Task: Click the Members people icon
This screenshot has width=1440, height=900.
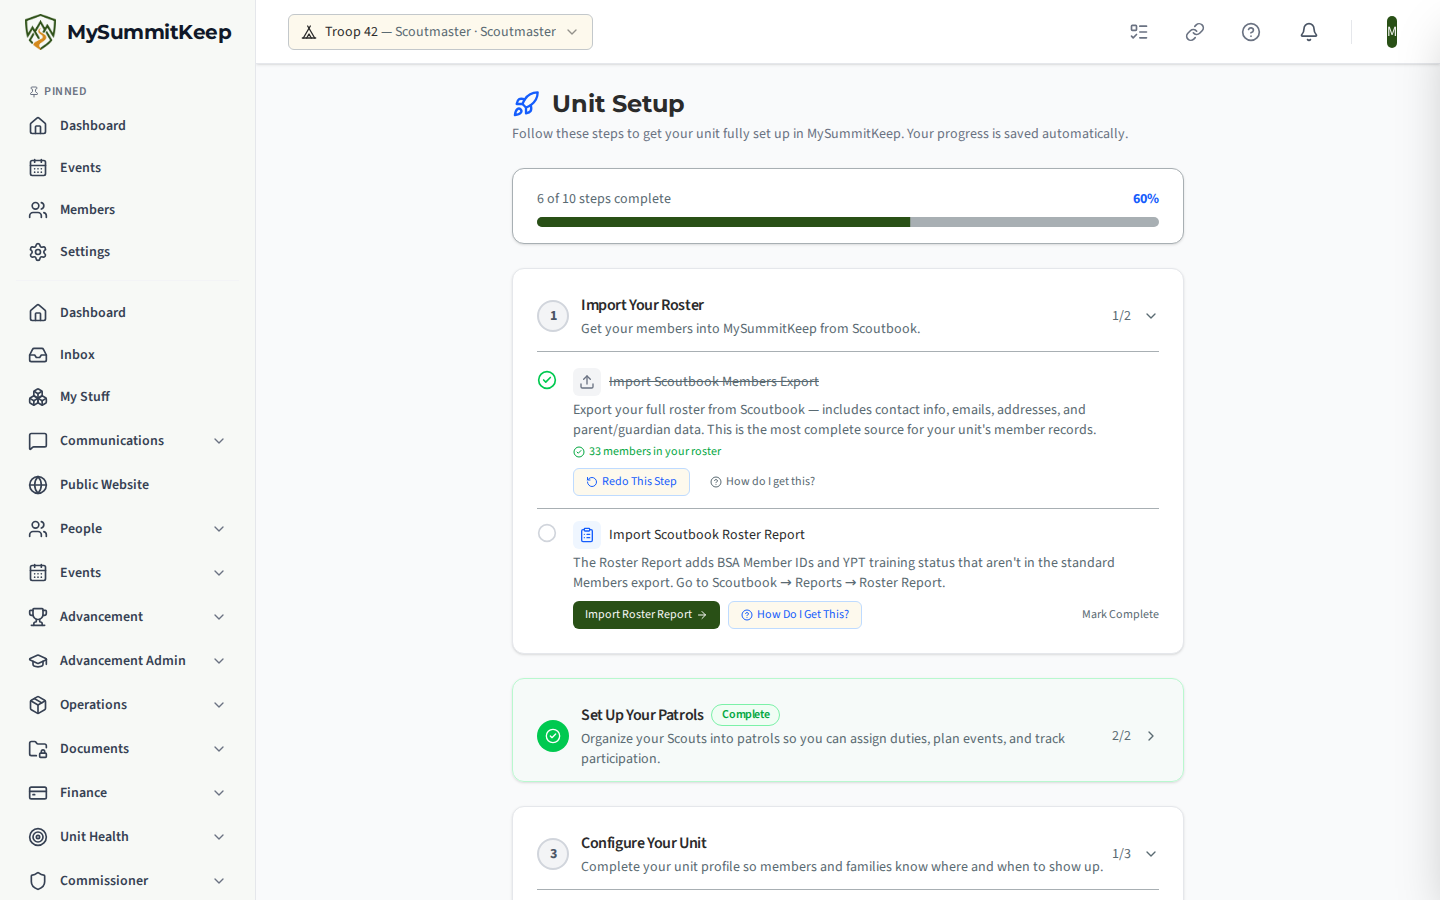Action: pos(38,210)
